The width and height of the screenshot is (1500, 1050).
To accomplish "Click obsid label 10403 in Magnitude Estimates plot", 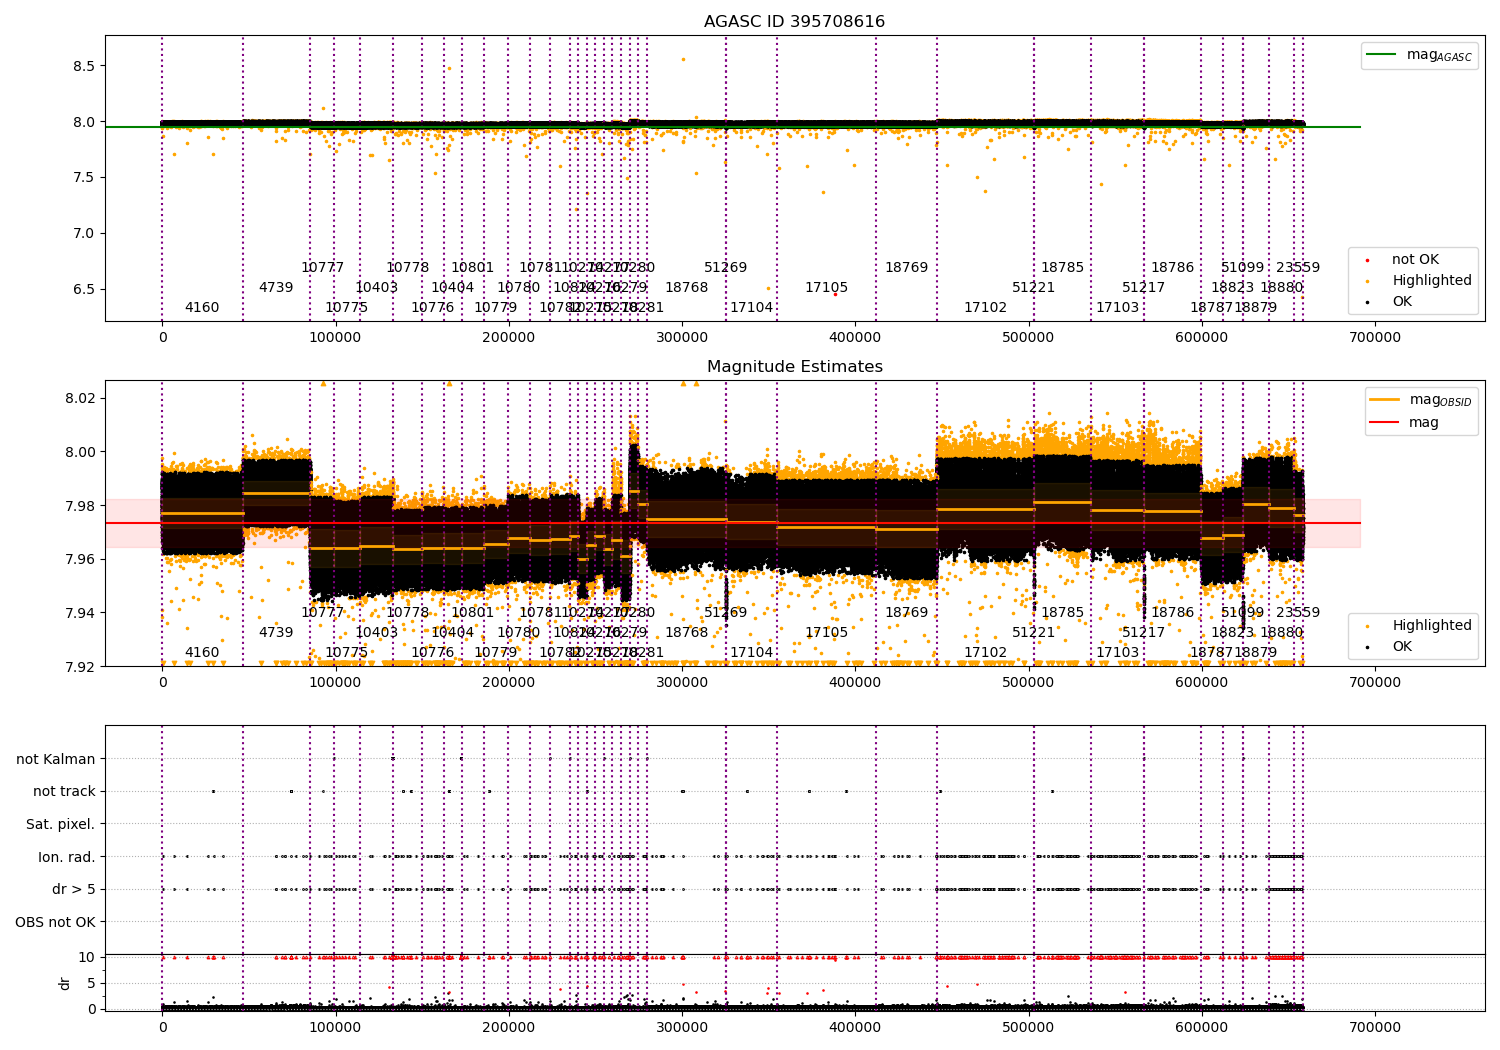I will click(x=377, y=633).
